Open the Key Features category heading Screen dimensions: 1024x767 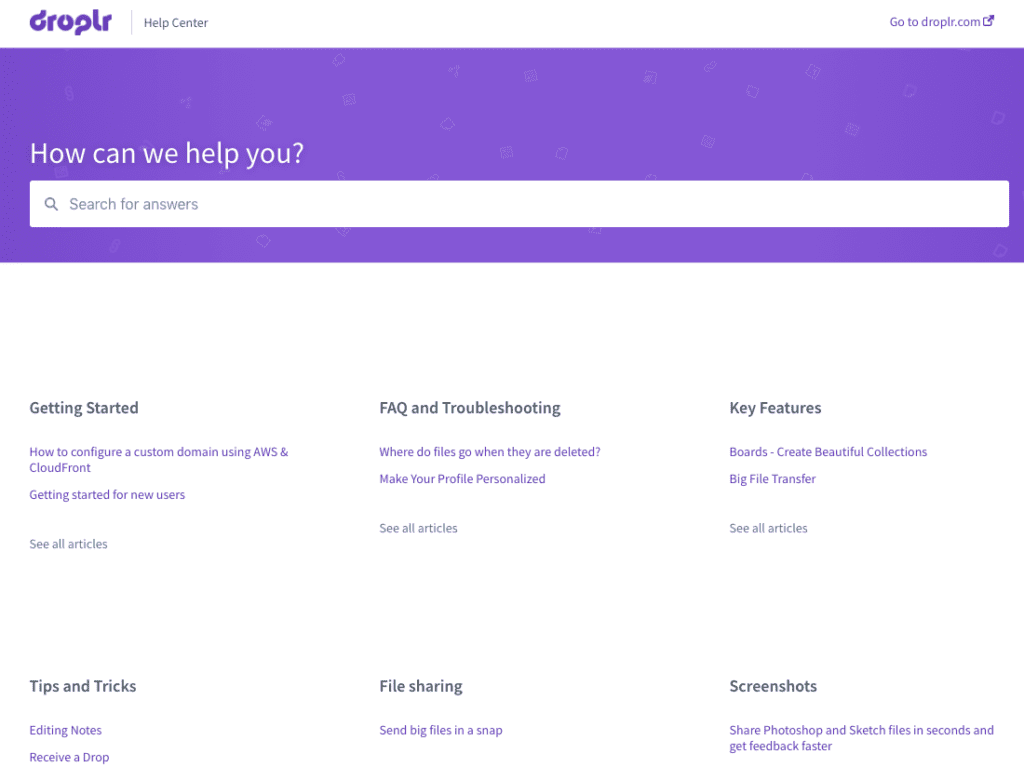click(x=776, y=408)
